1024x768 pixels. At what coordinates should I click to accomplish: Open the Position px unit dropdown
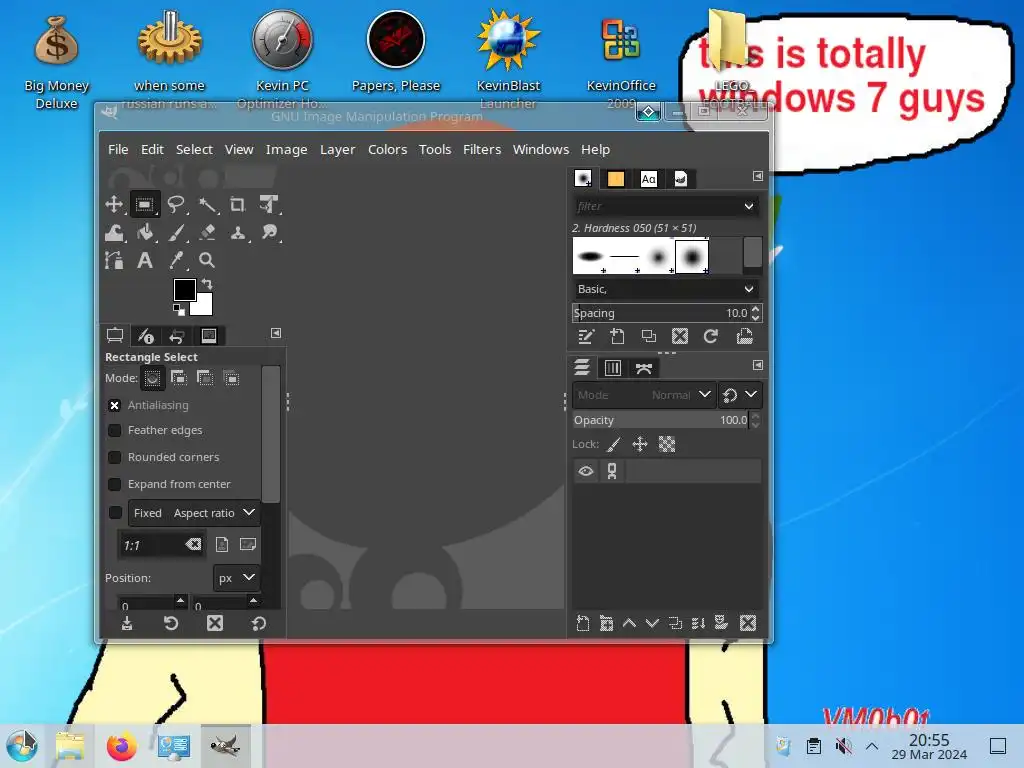(x=236, y=578)
